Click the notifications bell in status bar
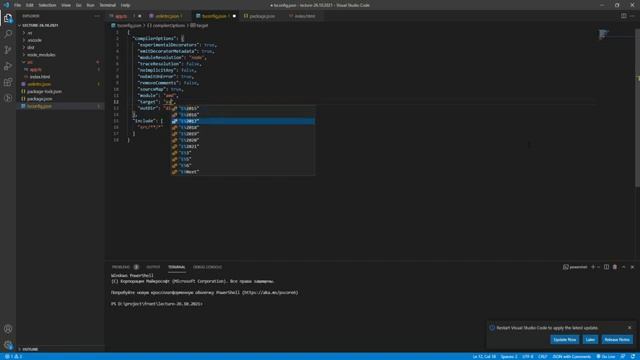The height and width of the screenshot is (360, 640). (633, 356)
